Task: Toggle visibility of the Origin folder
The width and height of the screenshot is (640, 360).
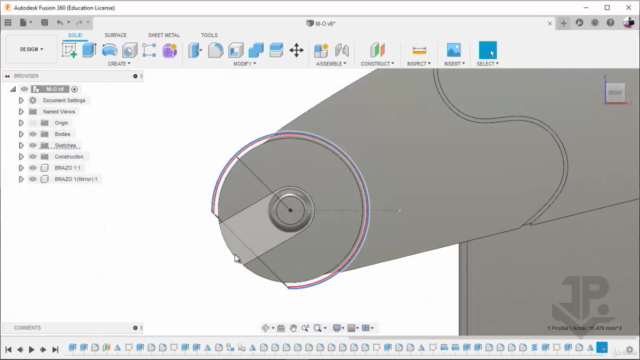Action: click(33, 123)
